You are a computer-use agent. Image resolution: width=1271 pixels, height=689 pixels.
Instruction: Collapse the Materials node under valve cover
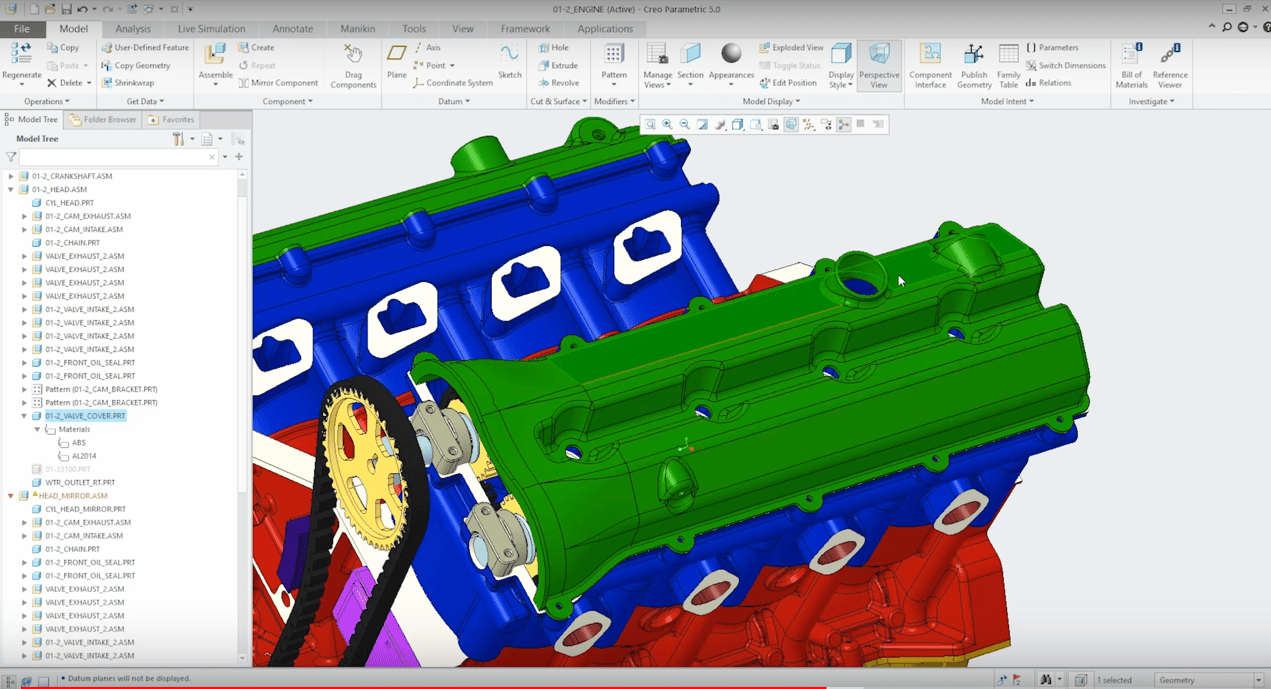pyautogui.click(x=37, y=428)
